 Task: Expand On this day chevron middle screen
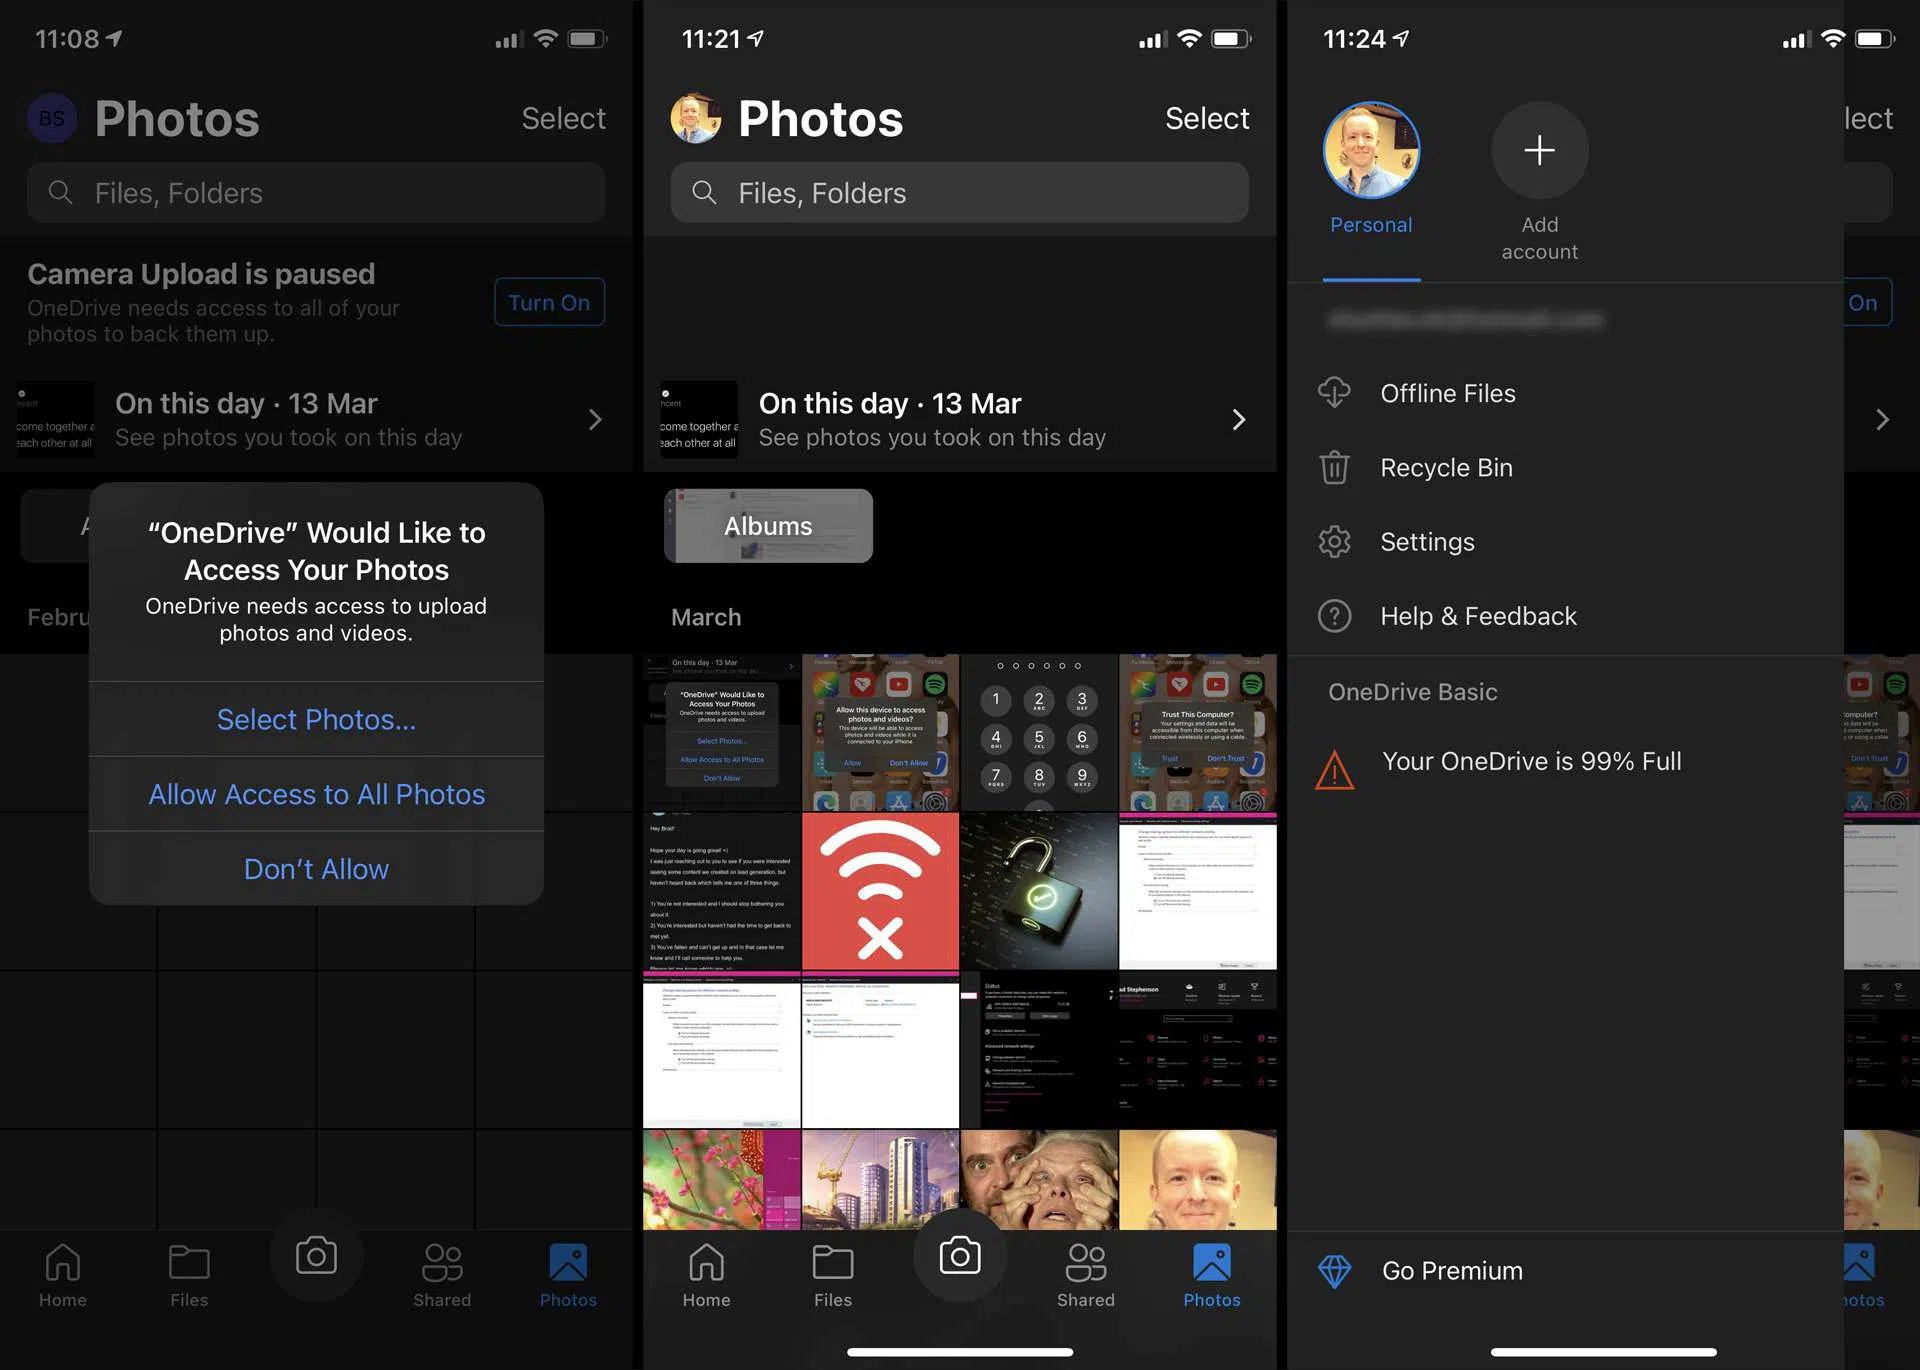point(1238,419)
